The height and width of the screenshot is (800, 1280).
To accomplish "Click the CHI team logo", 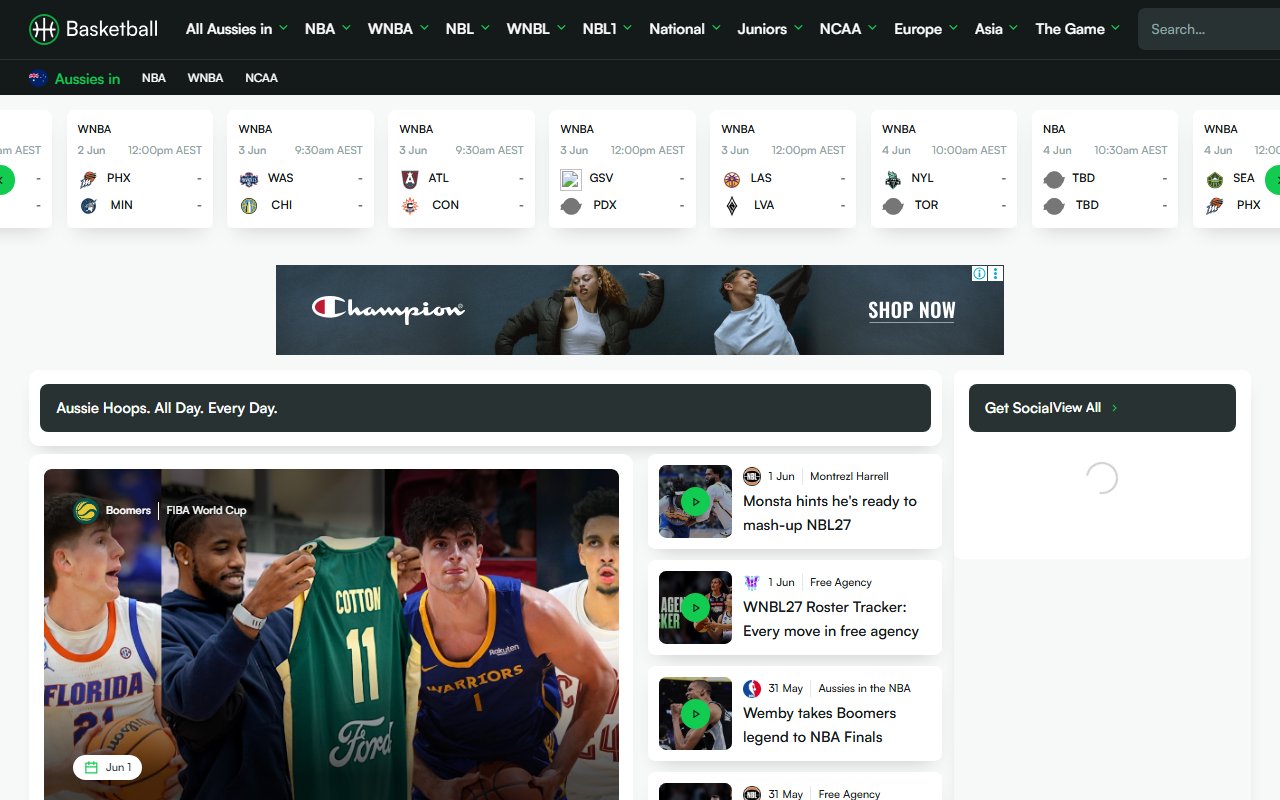I will click(x=249, y=206).
